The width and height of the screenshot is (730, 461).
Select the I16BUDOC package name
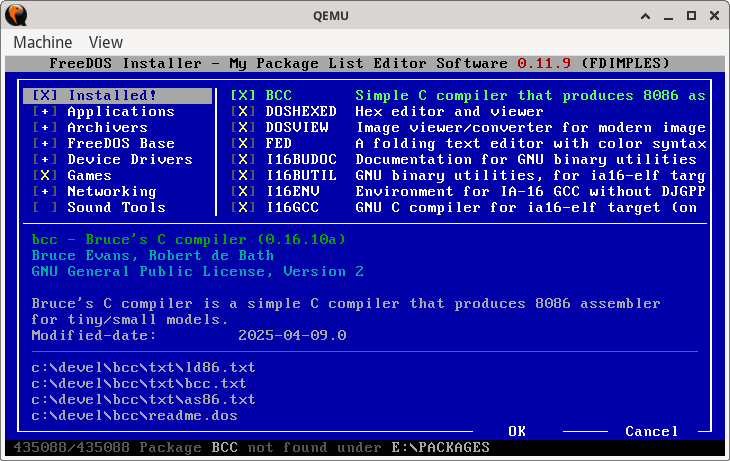301,159
